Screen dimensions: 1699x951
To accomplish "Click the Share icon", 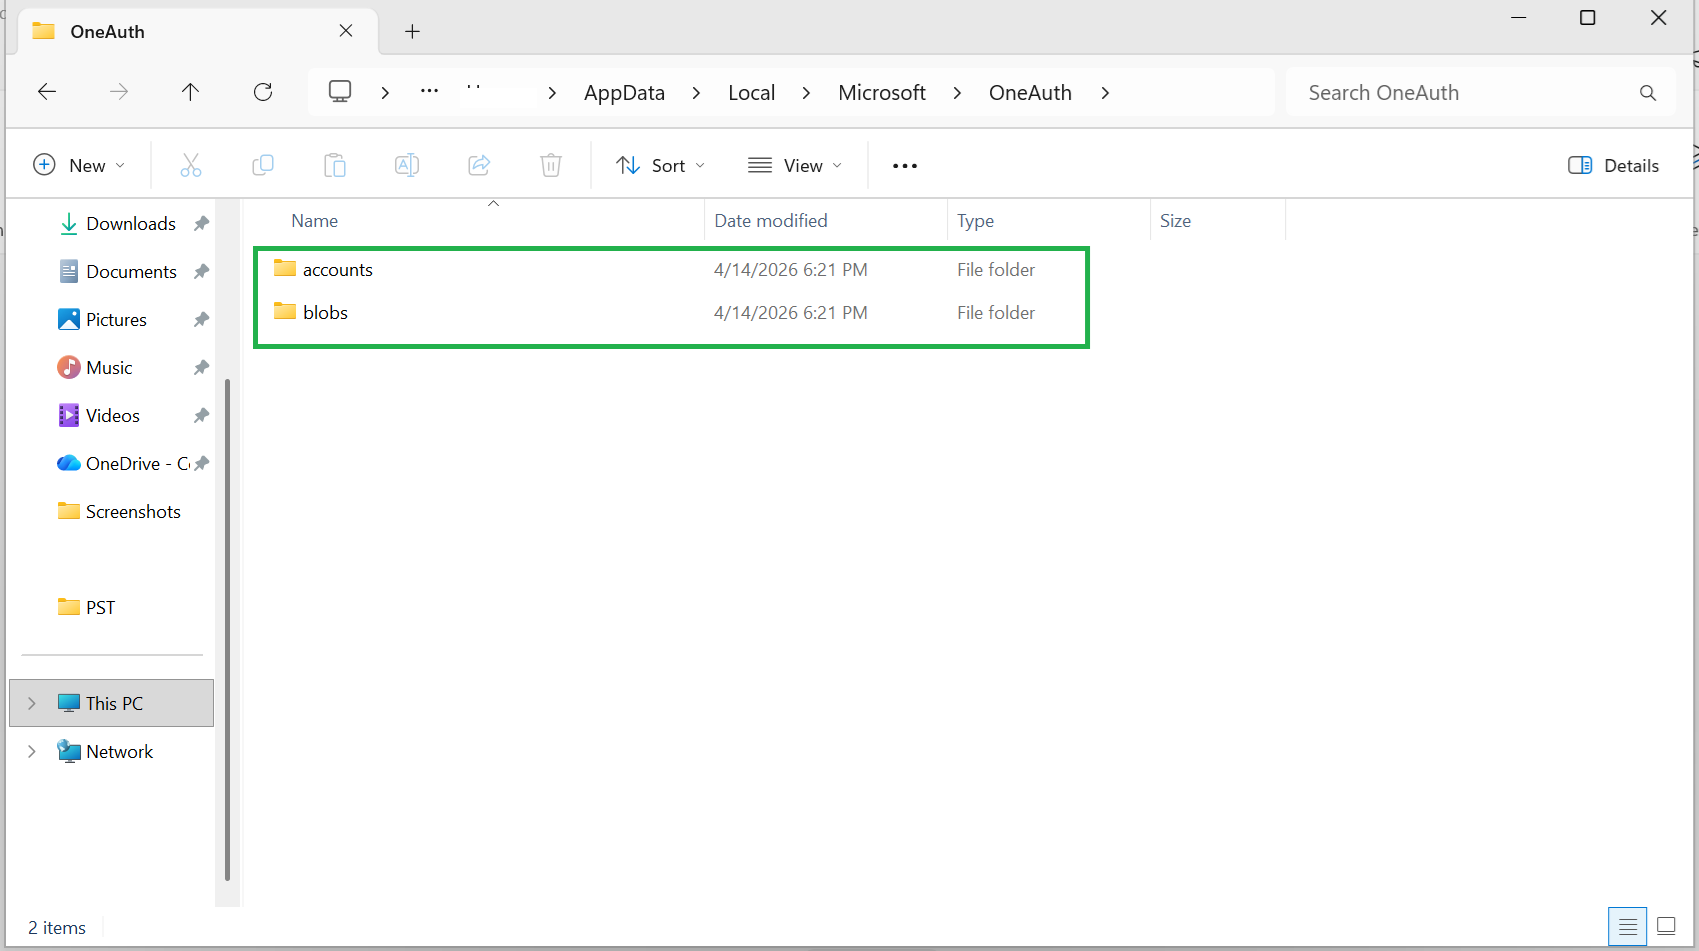I will 479,165.
